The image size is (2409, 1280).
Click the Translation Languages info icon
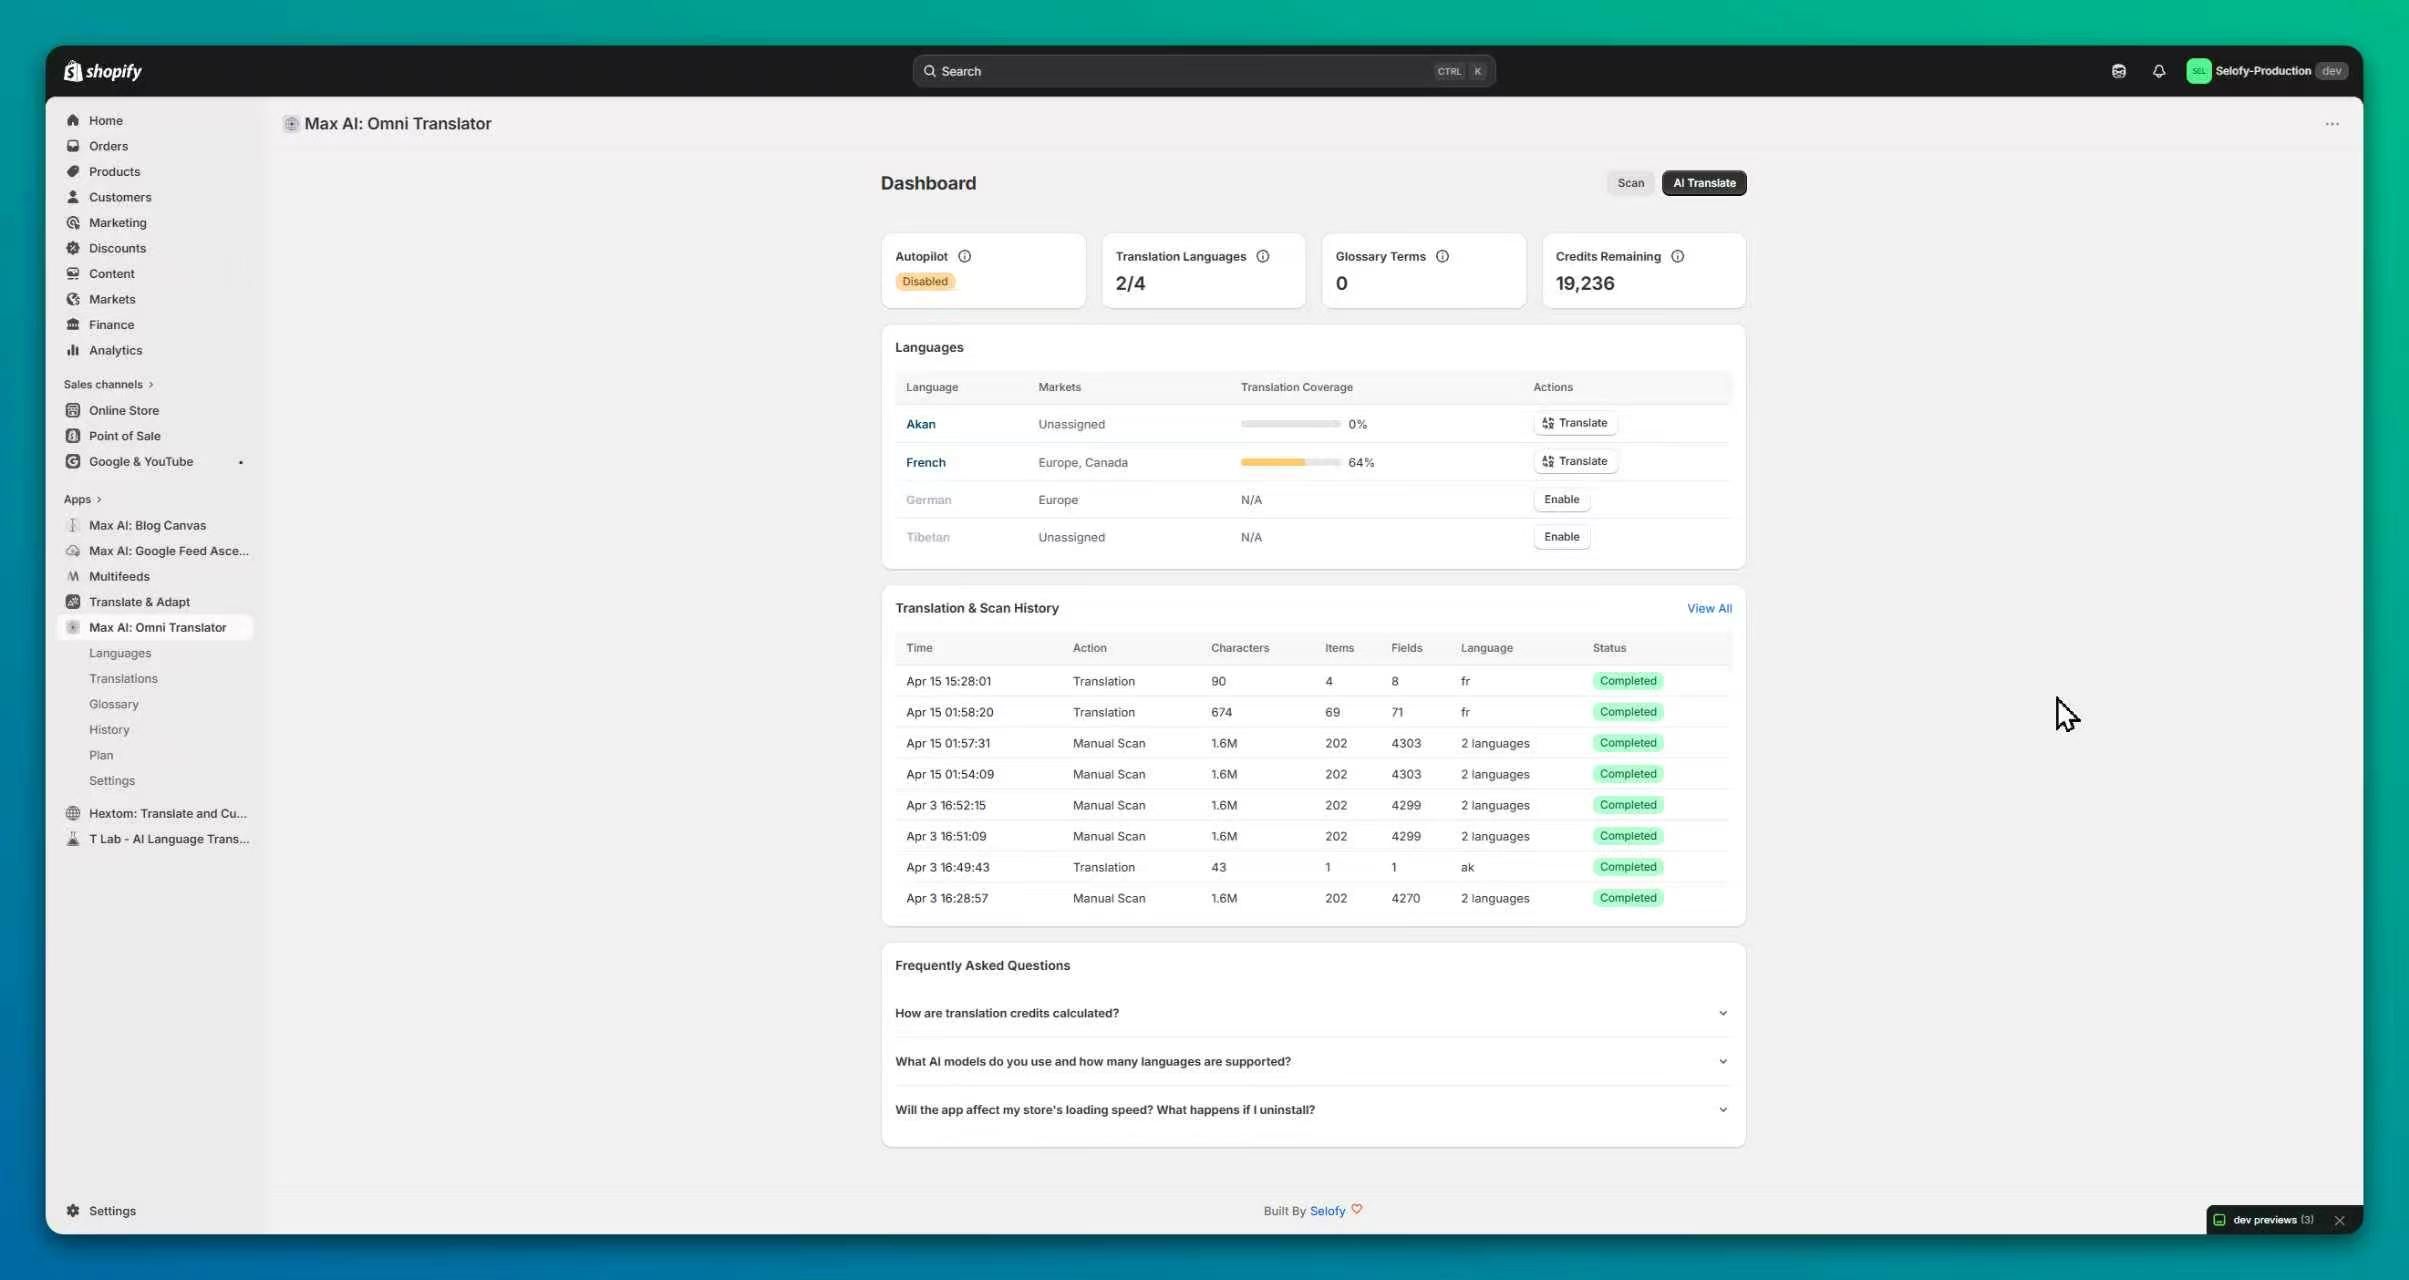click(1262, 256)
